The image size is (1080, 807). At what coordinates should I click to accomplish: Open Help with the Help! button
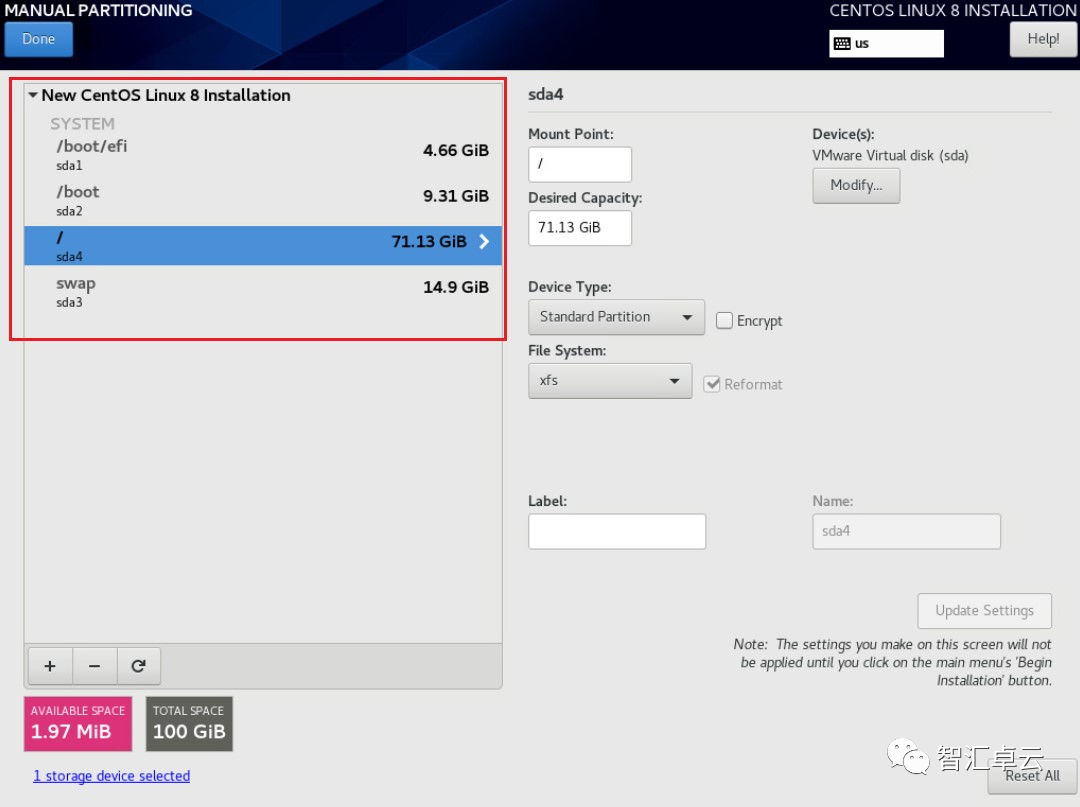pos(1043,39)
